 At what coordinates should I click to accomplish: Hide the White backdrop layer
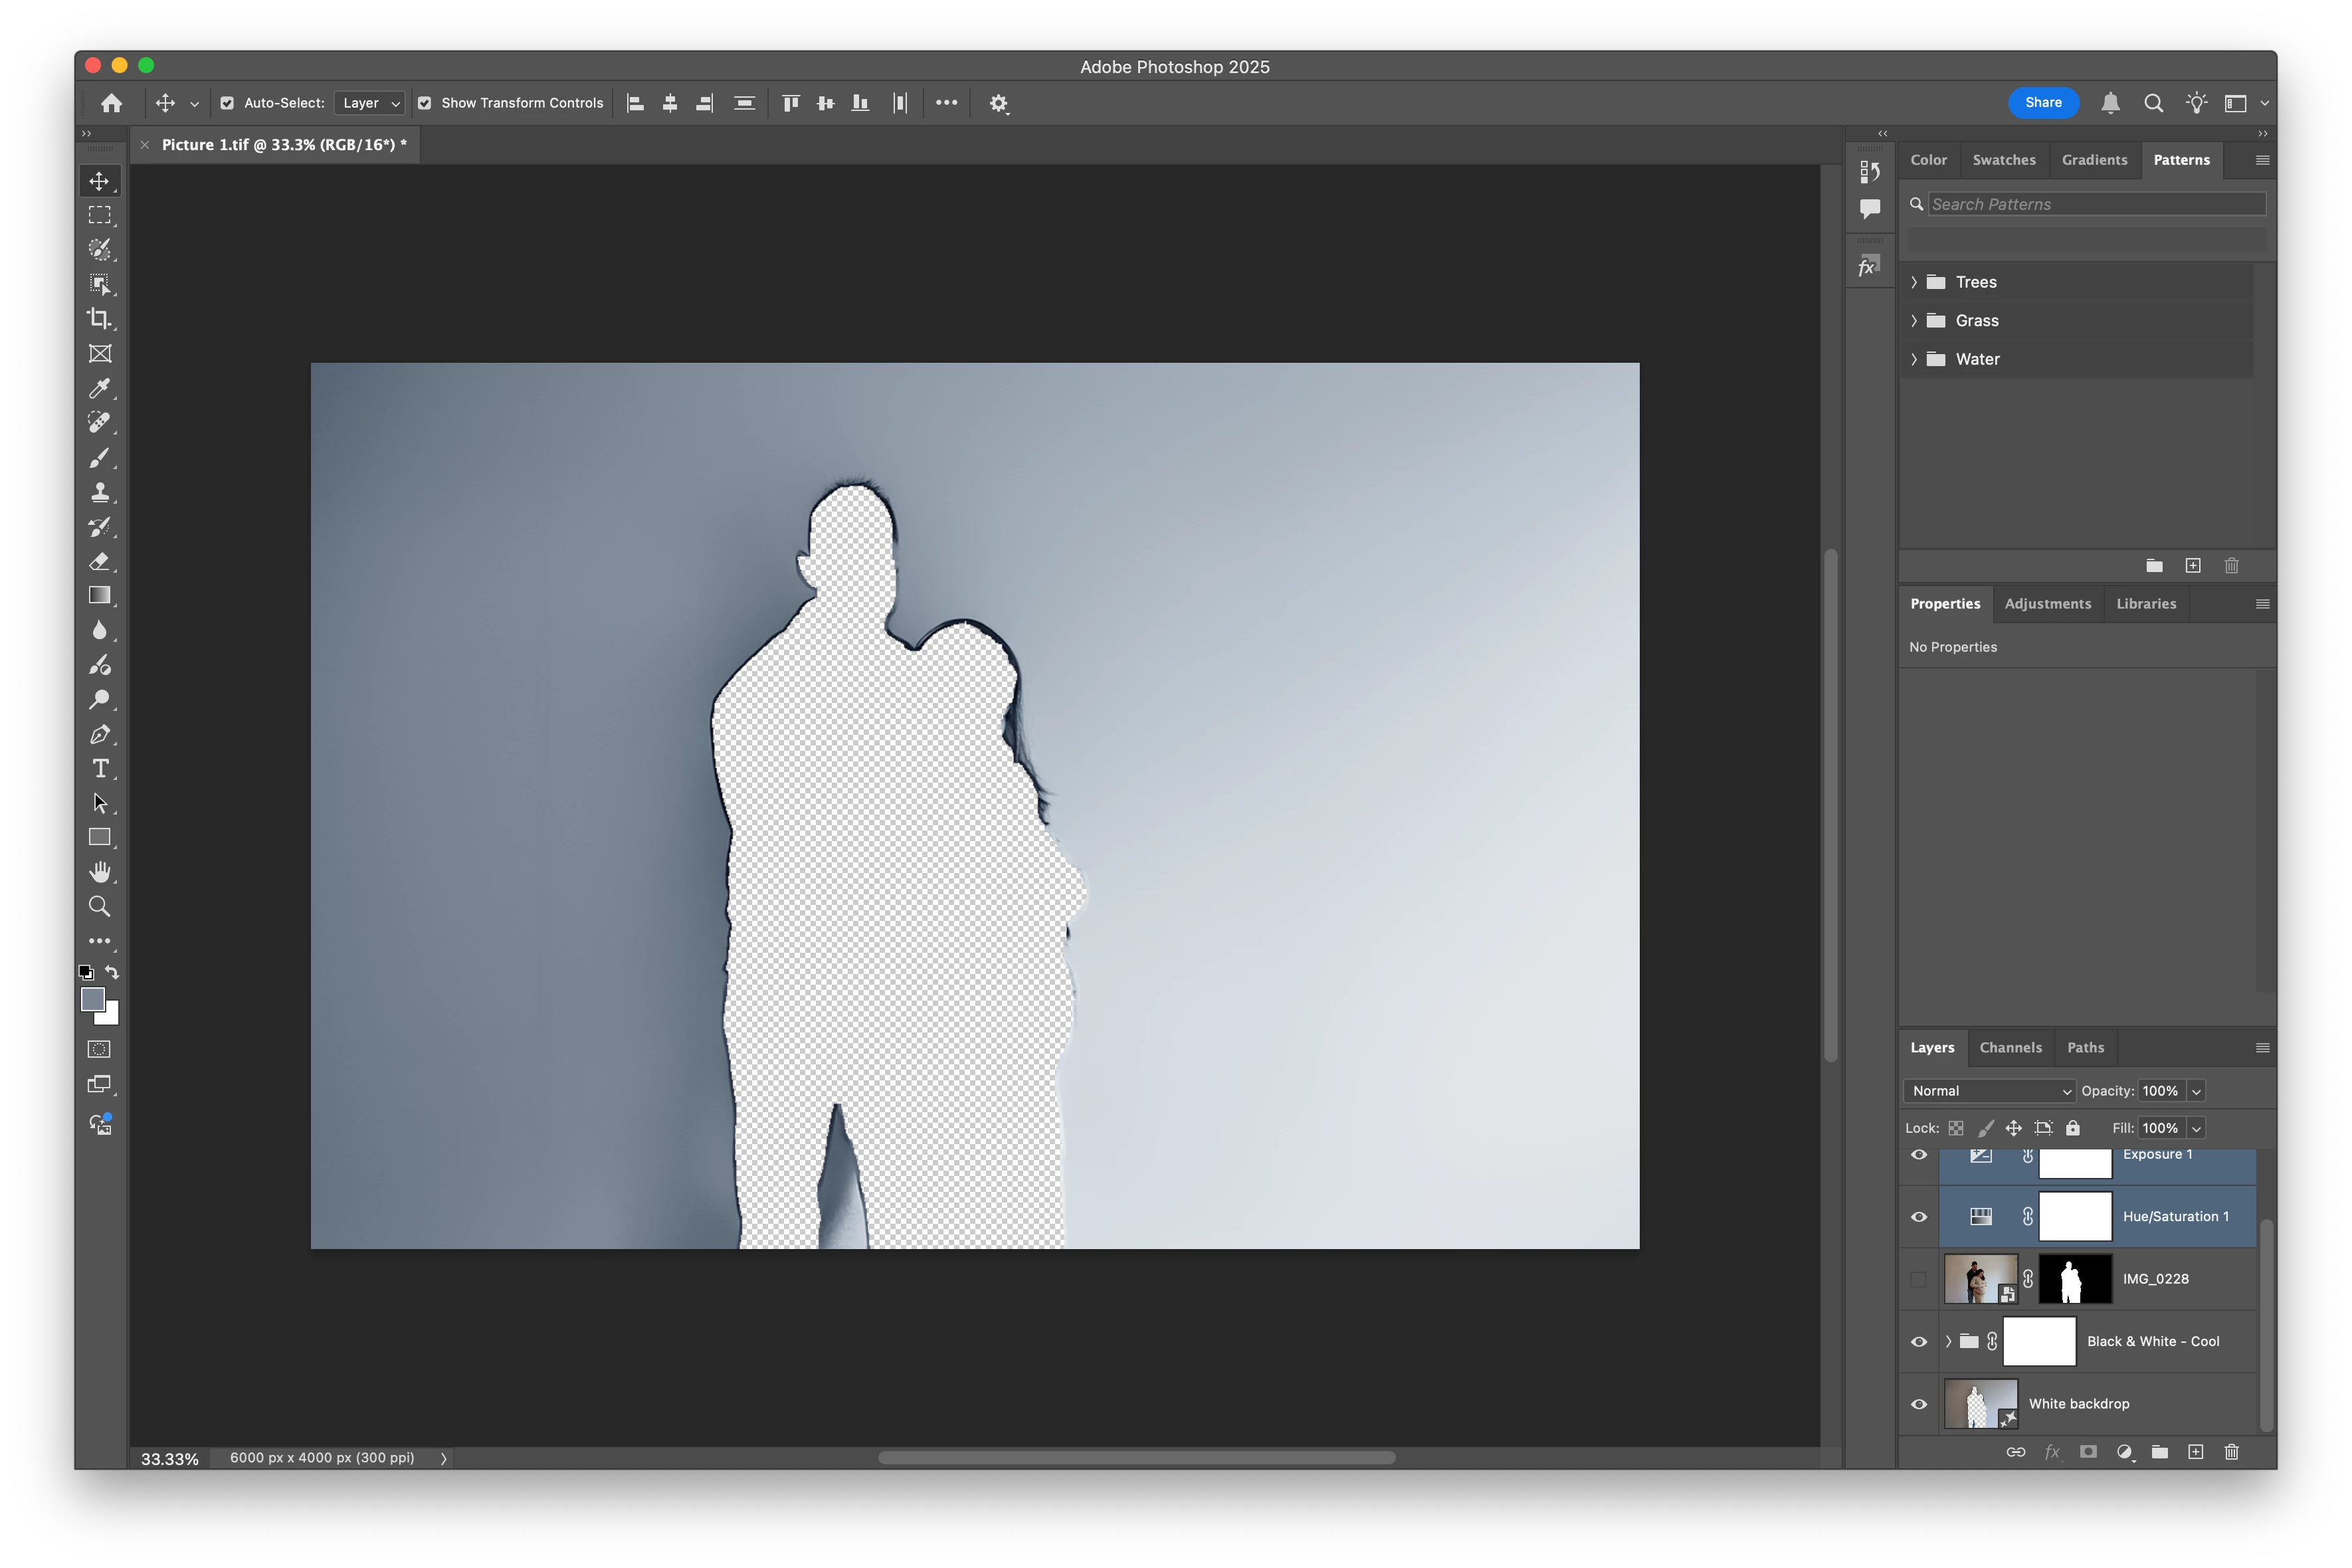tap(1918, 1404)
